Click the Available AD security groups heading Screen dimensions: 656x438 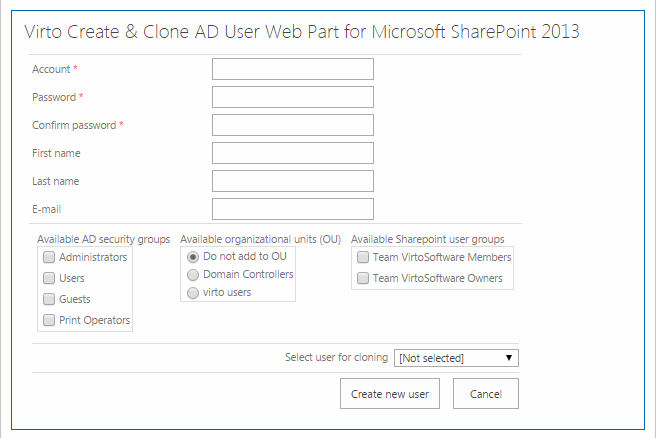coord(103,239)
